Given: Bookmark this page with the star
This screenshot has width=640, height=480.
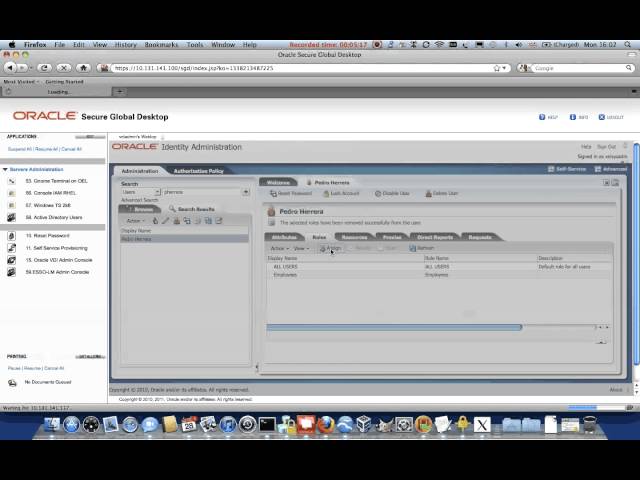Looking at the screenshot, I should point(496,68).
